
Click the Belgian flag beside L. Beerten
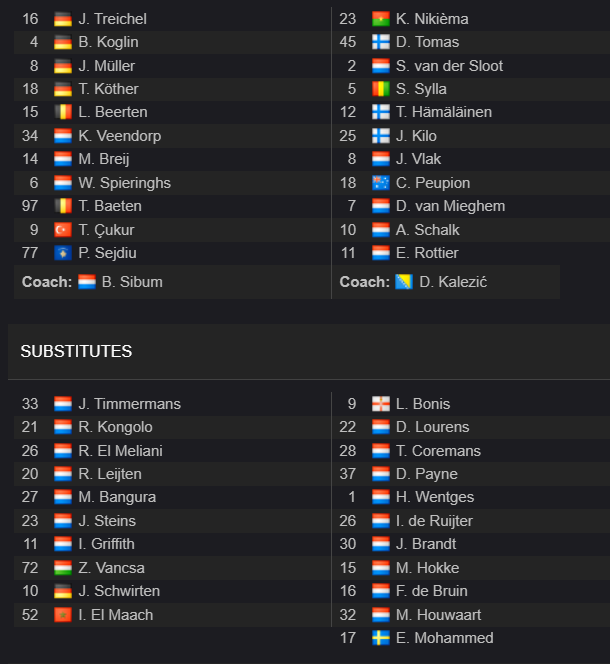[x=63, y=112]
